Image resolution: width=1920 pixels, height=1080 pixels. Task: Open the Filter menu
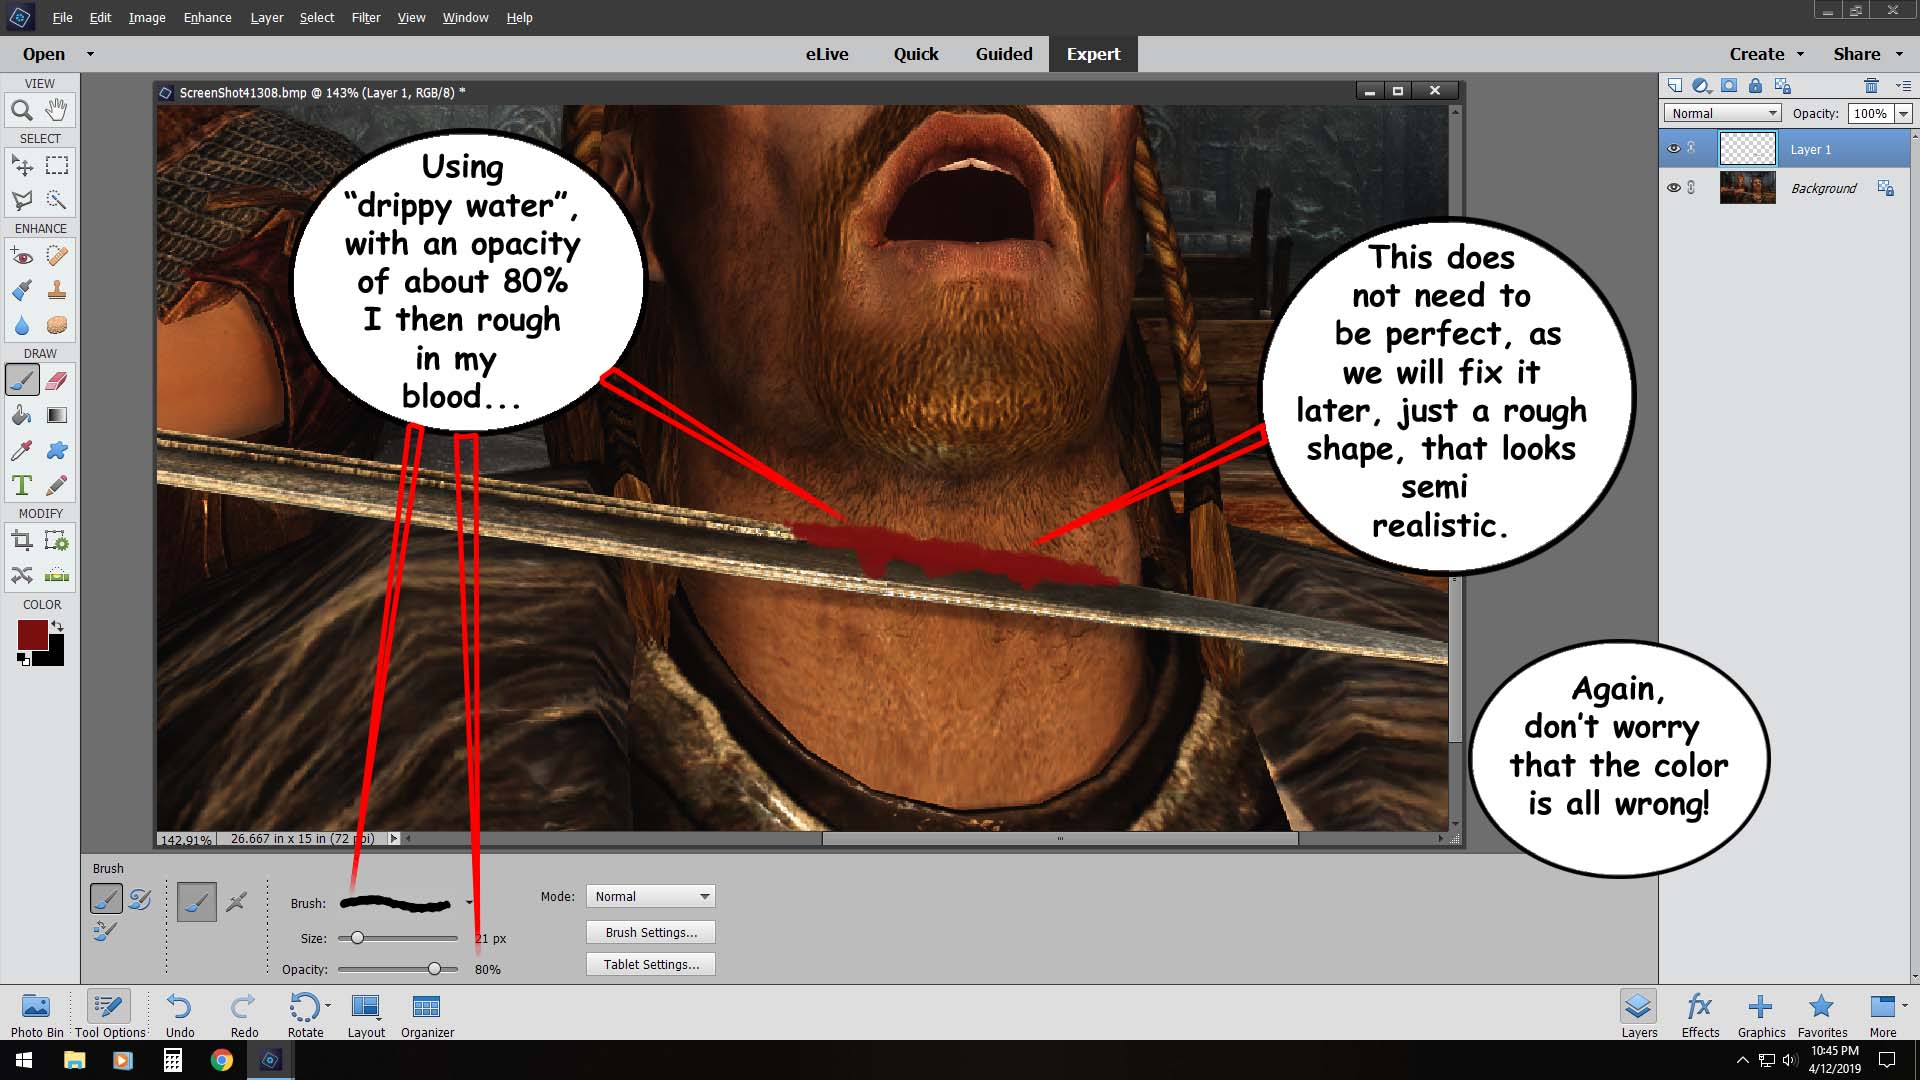(366, 17)
